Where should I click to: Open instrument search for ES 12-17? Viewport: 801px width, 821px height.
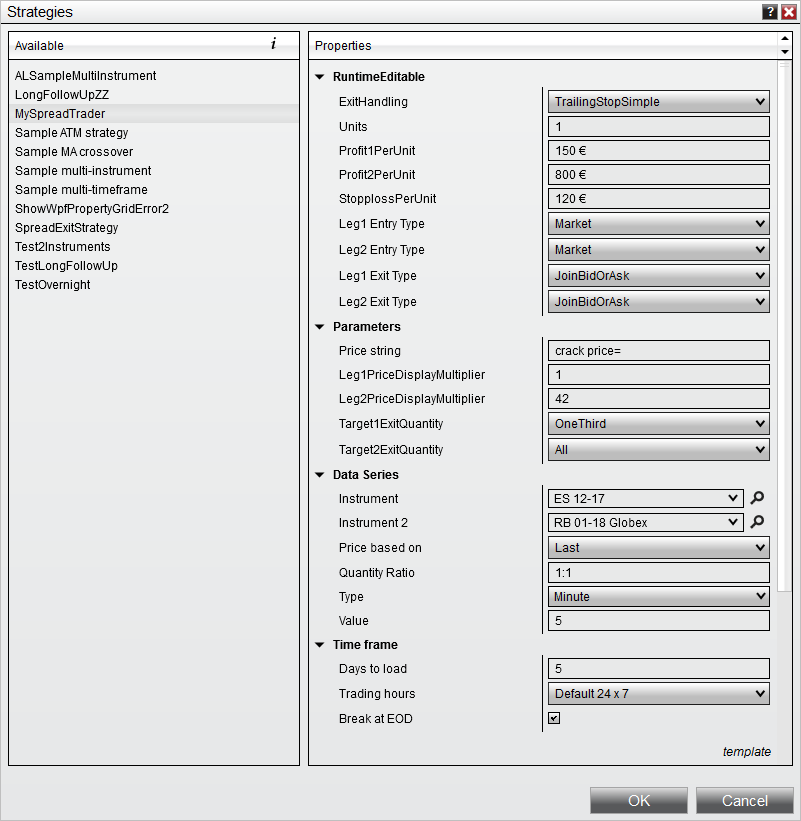[757, 498]
